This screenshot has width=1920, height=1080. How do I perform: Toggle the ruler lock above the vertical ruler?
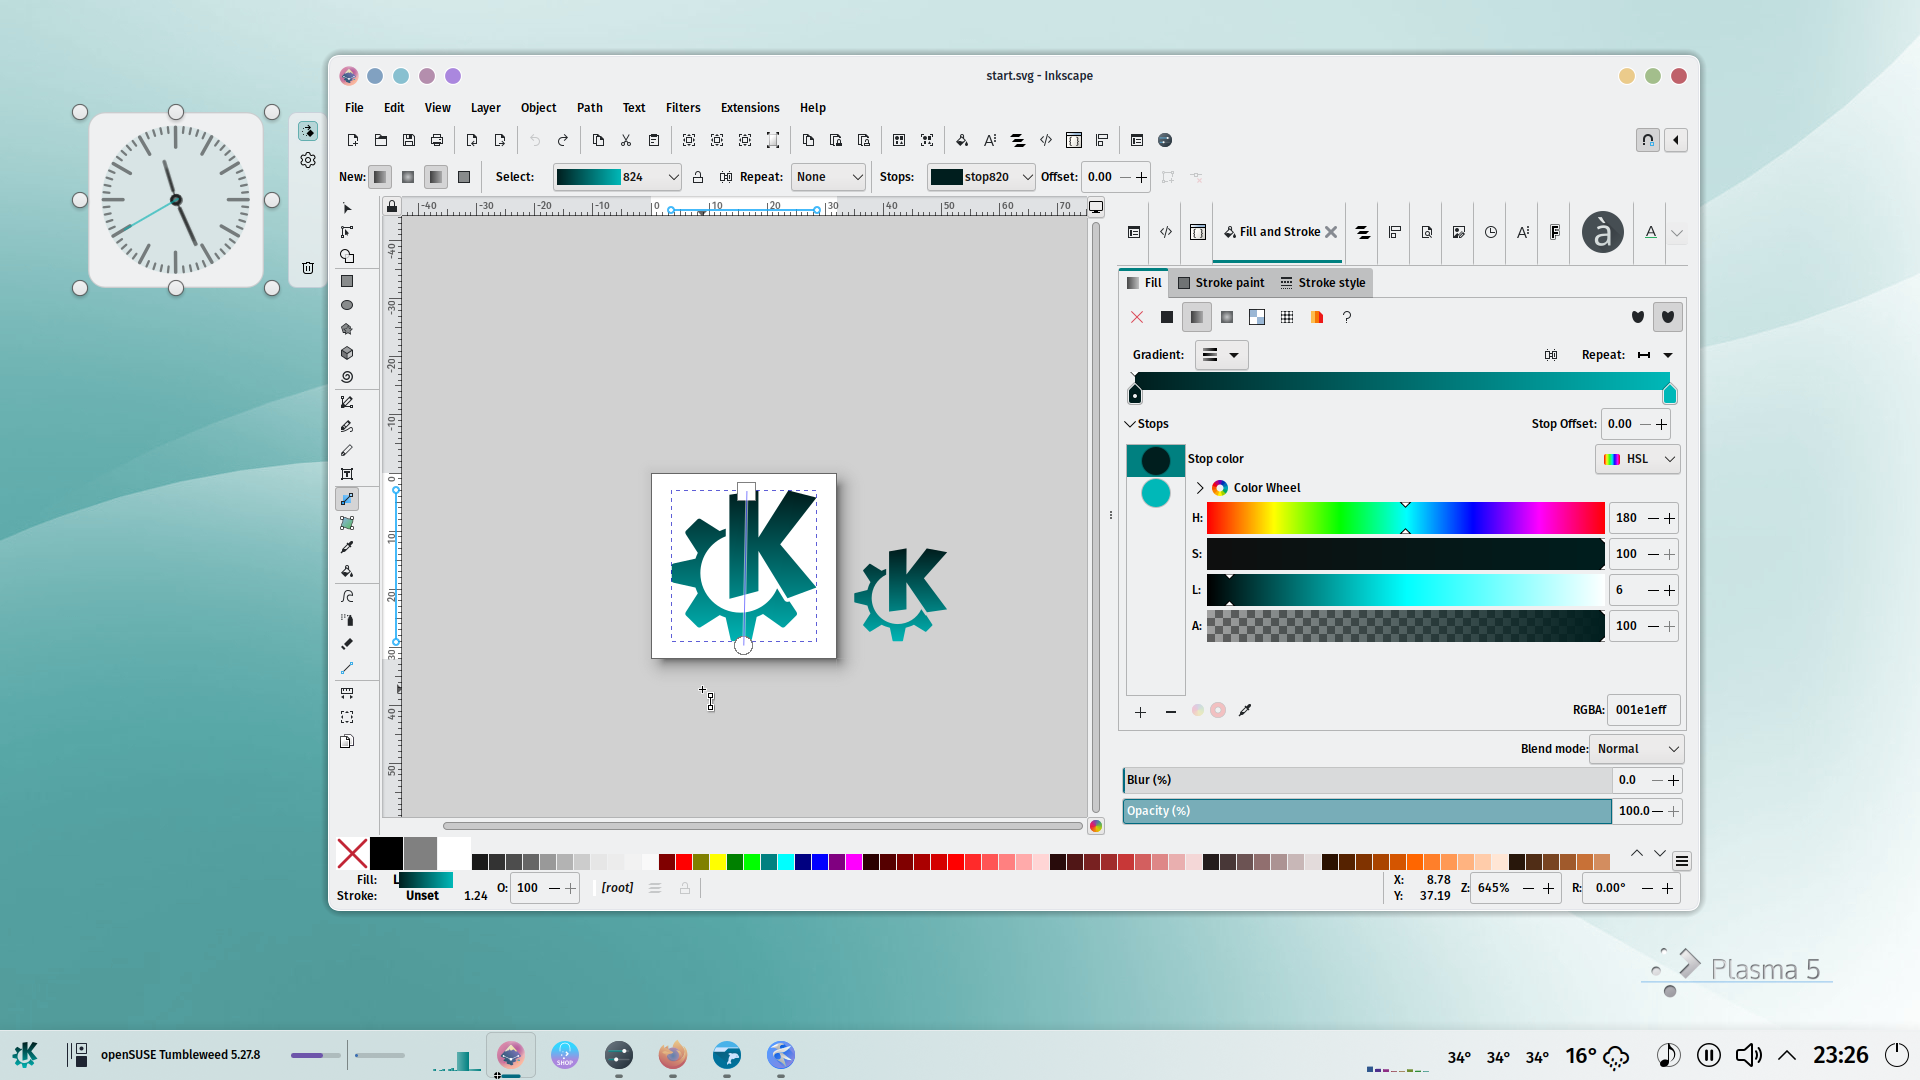(392, 207)
